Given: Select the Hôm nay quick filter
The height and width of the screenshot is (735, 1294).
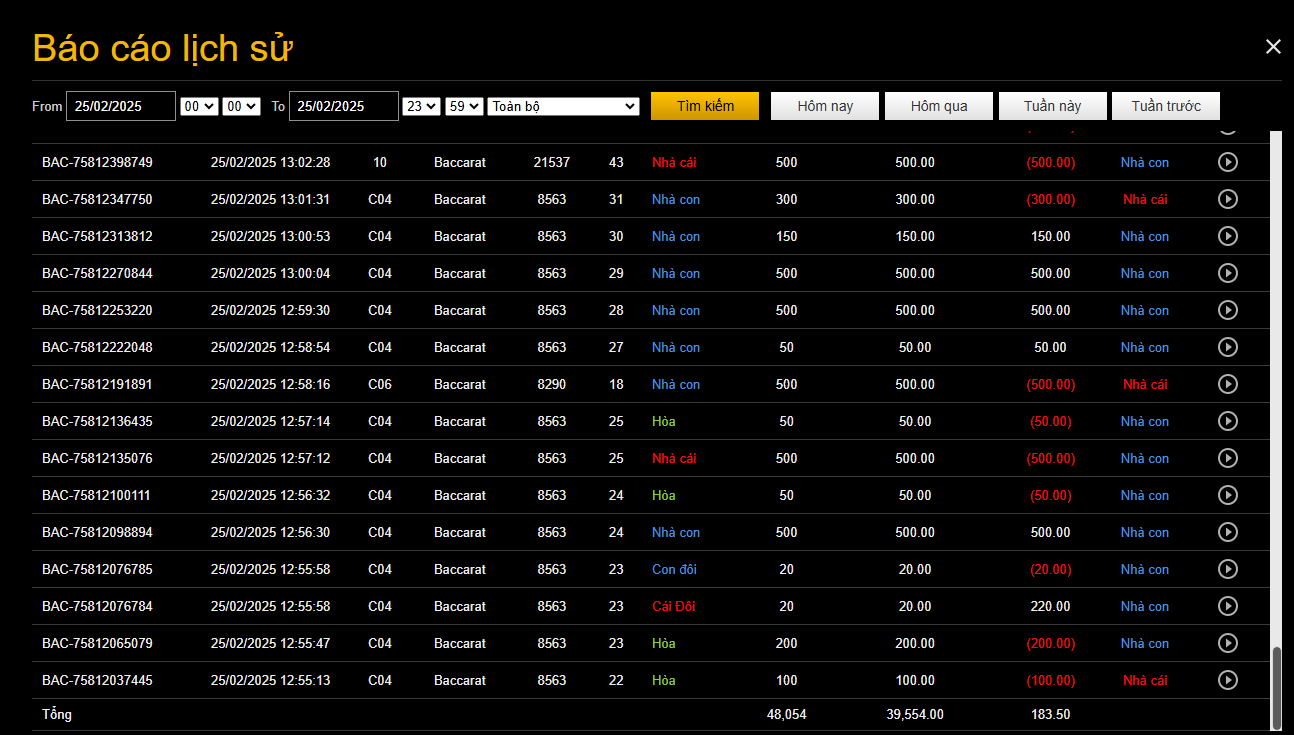Looking at the screenshot, I should [x=825, y=106].
